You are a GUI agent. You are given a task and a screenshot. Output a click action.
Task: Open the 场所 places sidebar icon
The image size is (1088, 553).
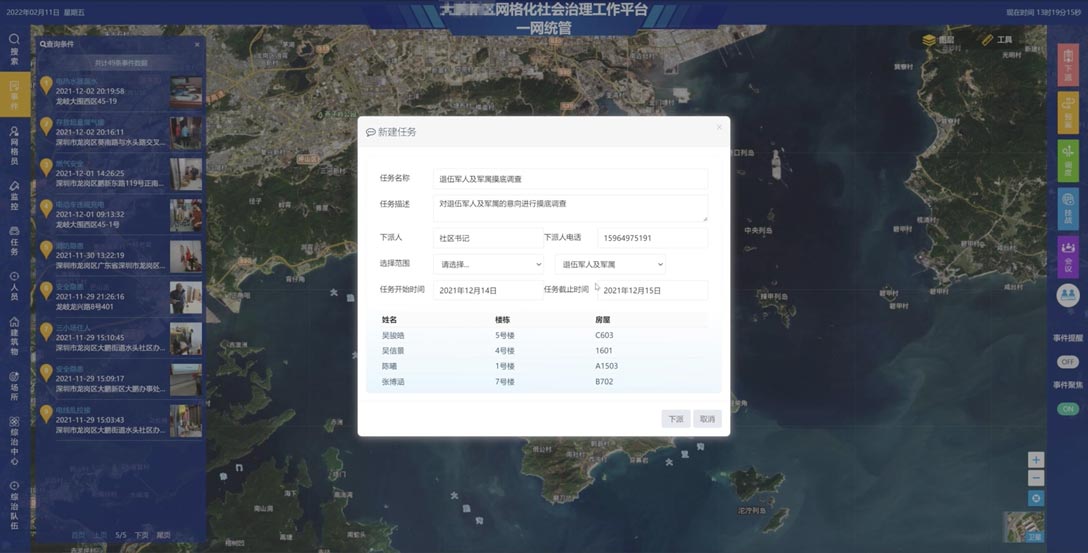(14, 383)
